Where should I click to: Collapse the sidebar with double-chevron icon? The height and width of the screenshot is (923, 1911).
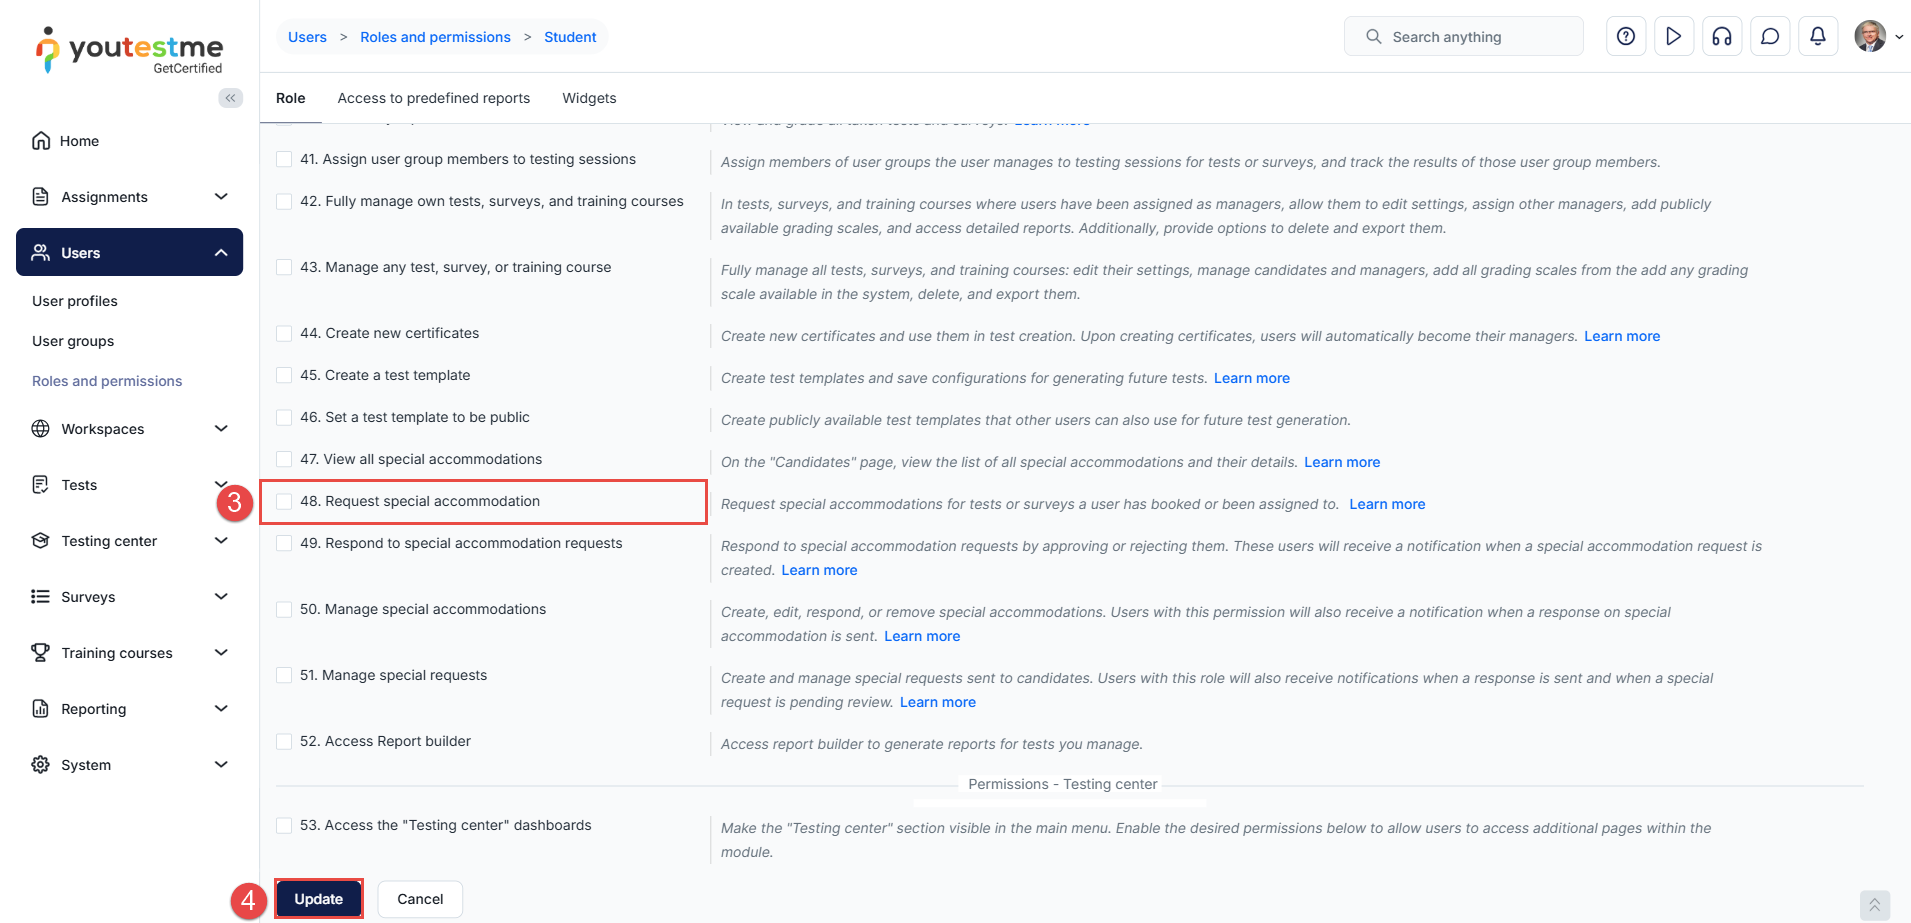click(231, 98)
